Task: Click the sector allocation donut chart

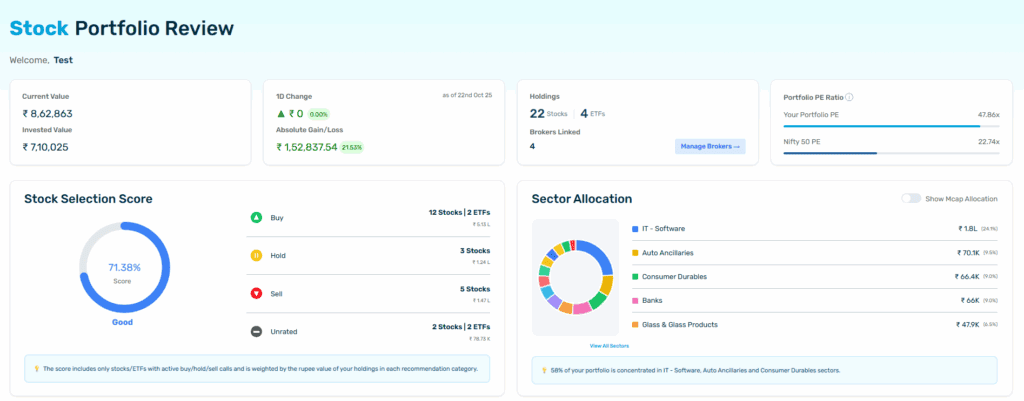Action: [574, 276]
